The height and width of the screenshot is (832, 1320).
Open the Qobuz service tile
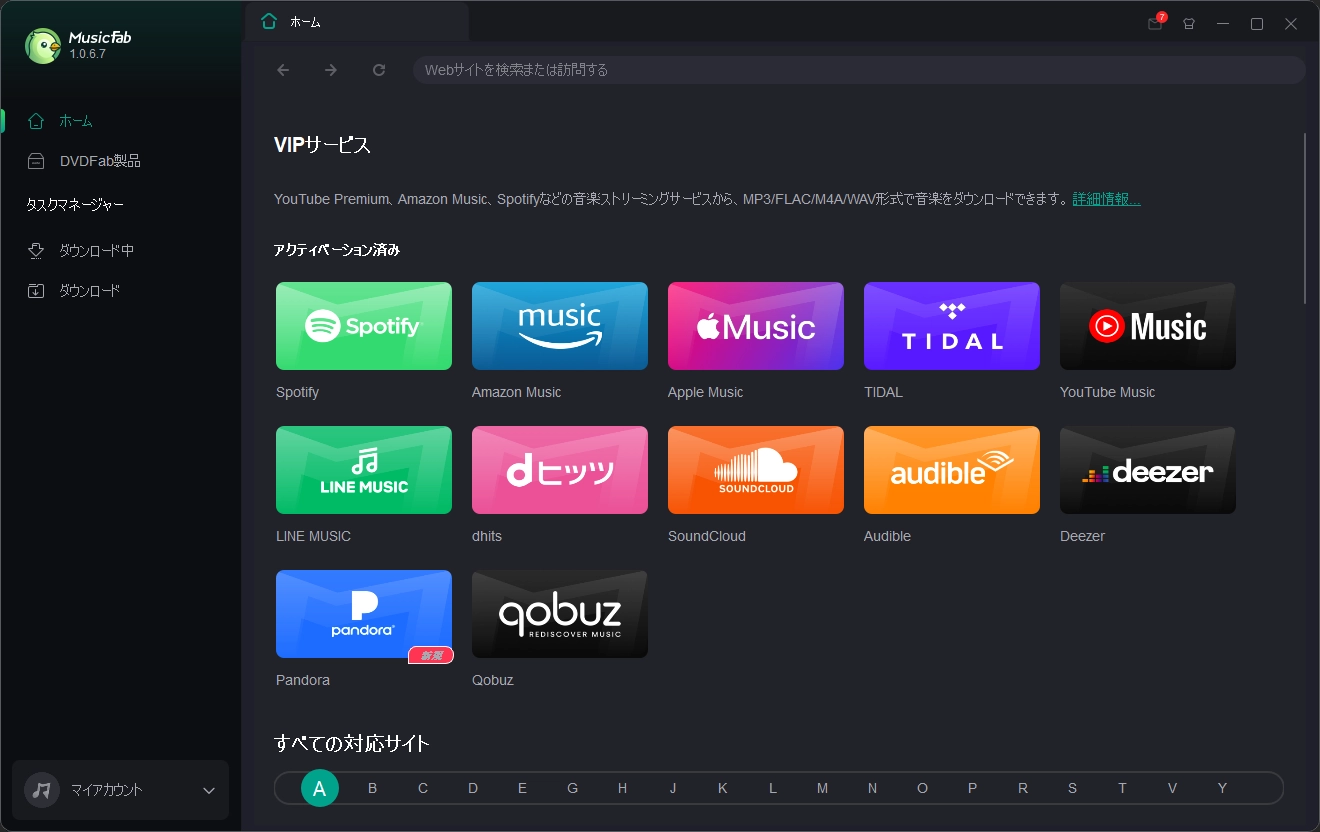(560, 614)
